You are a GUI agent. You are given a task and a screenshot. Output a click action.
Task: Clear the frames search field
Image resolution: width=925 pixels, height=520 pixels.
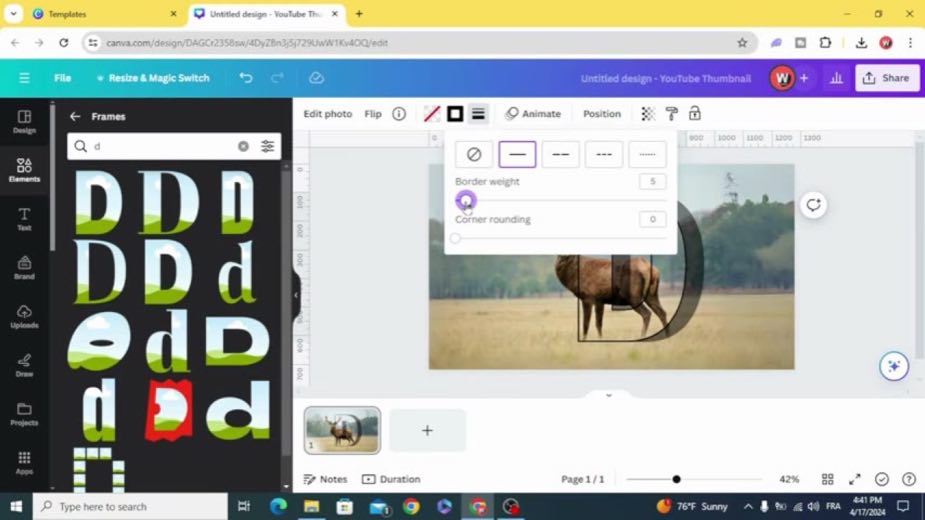coord(243,146)
